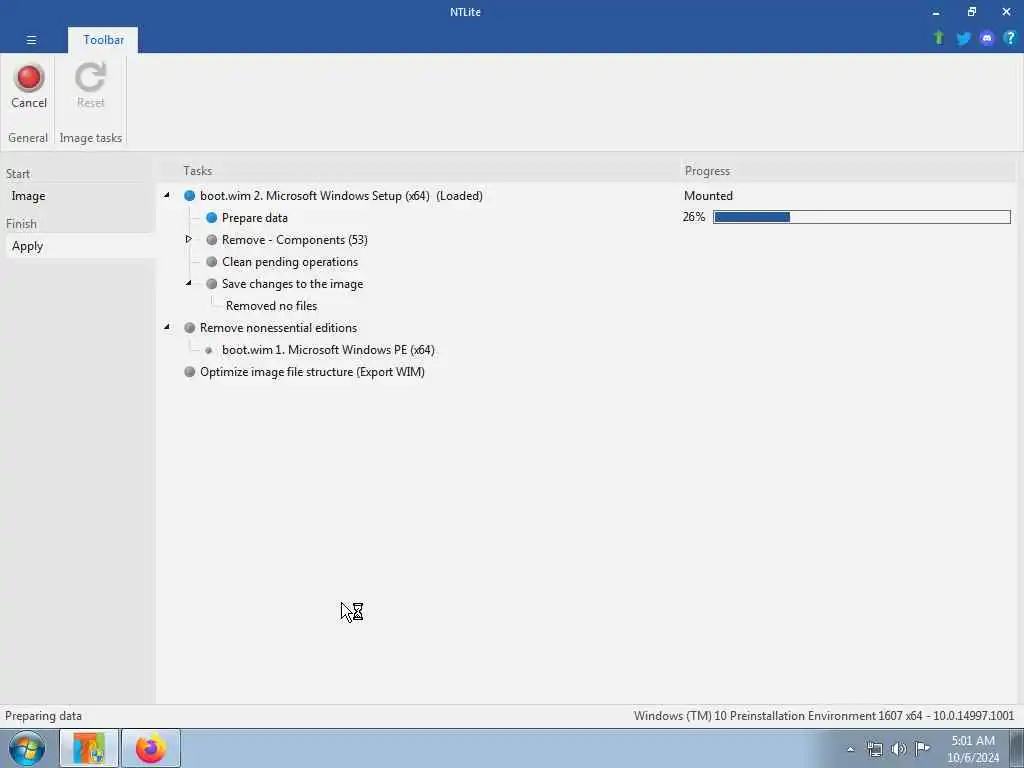Click the 'General' ribbon group label
Viewport: 1024px width, 768px height.
coord(27,138)
